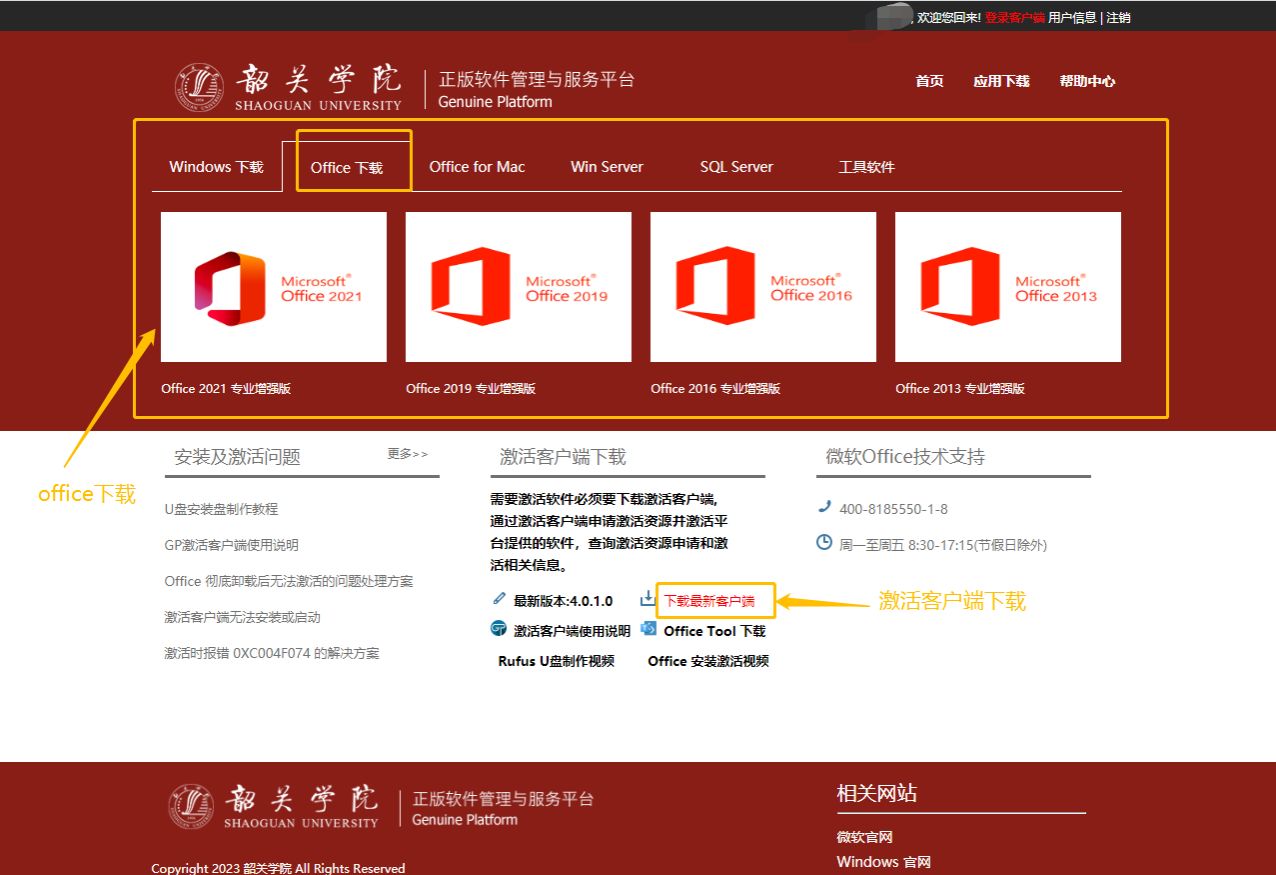
Task: Open 应用下载 in top navigation
Action: (x=1001, y=81)
